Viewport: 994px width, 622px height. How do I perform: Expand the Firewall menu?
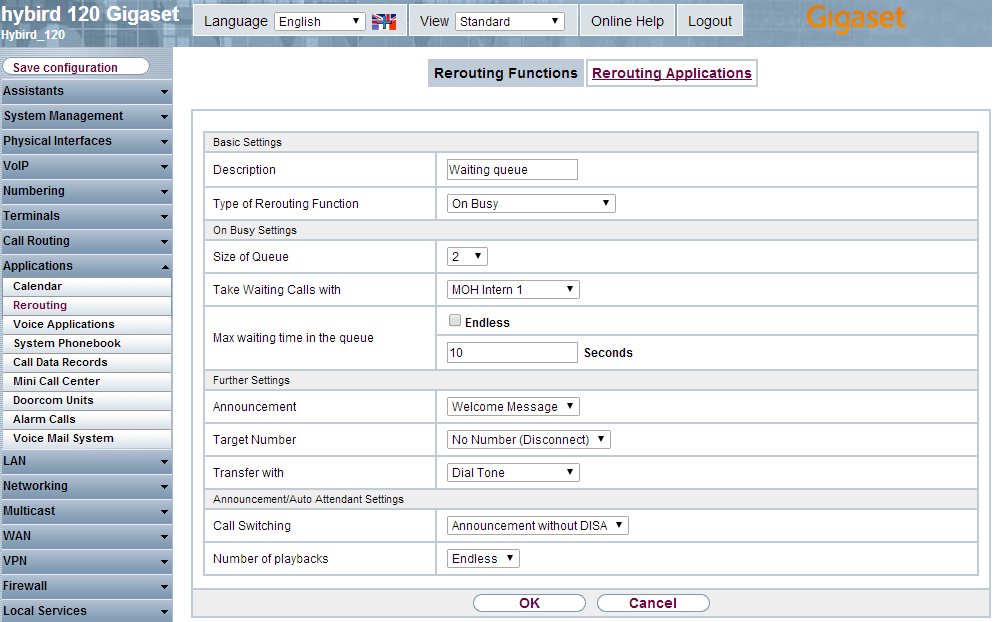click(86, 586)
